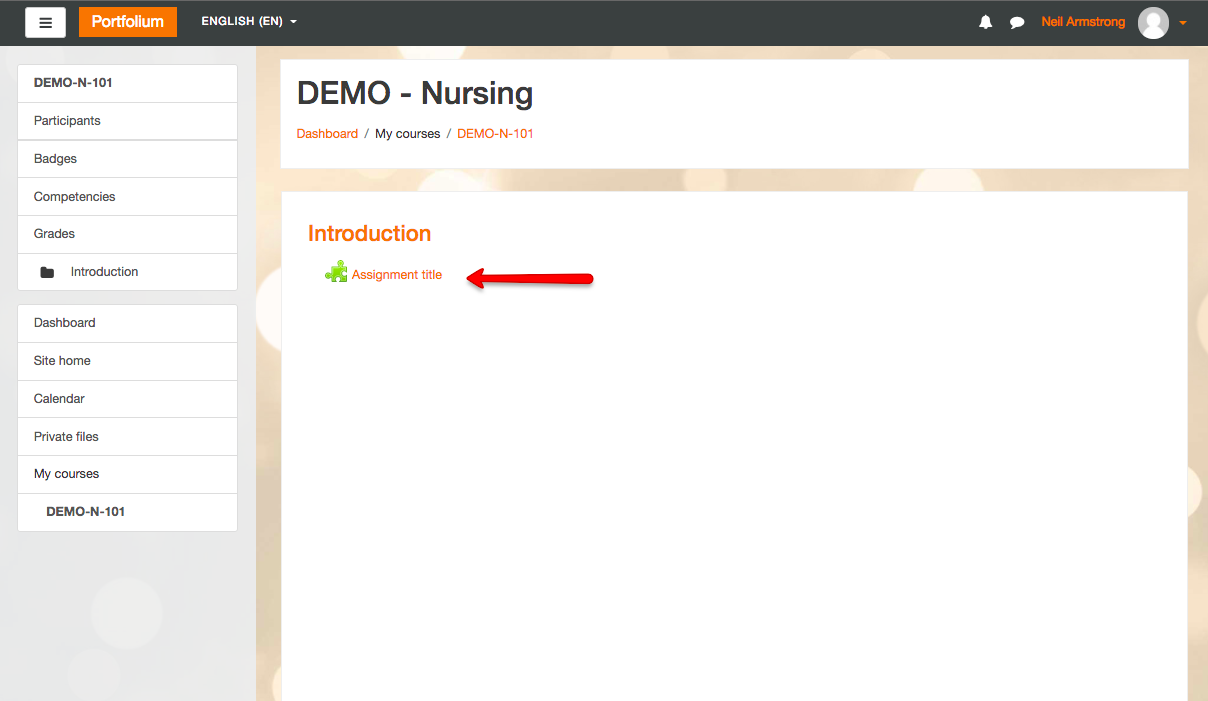Viewport: 1208px width, 701px height.
Task: Click the puzzle piece assignment icon
Action: [x=336, y=272]
